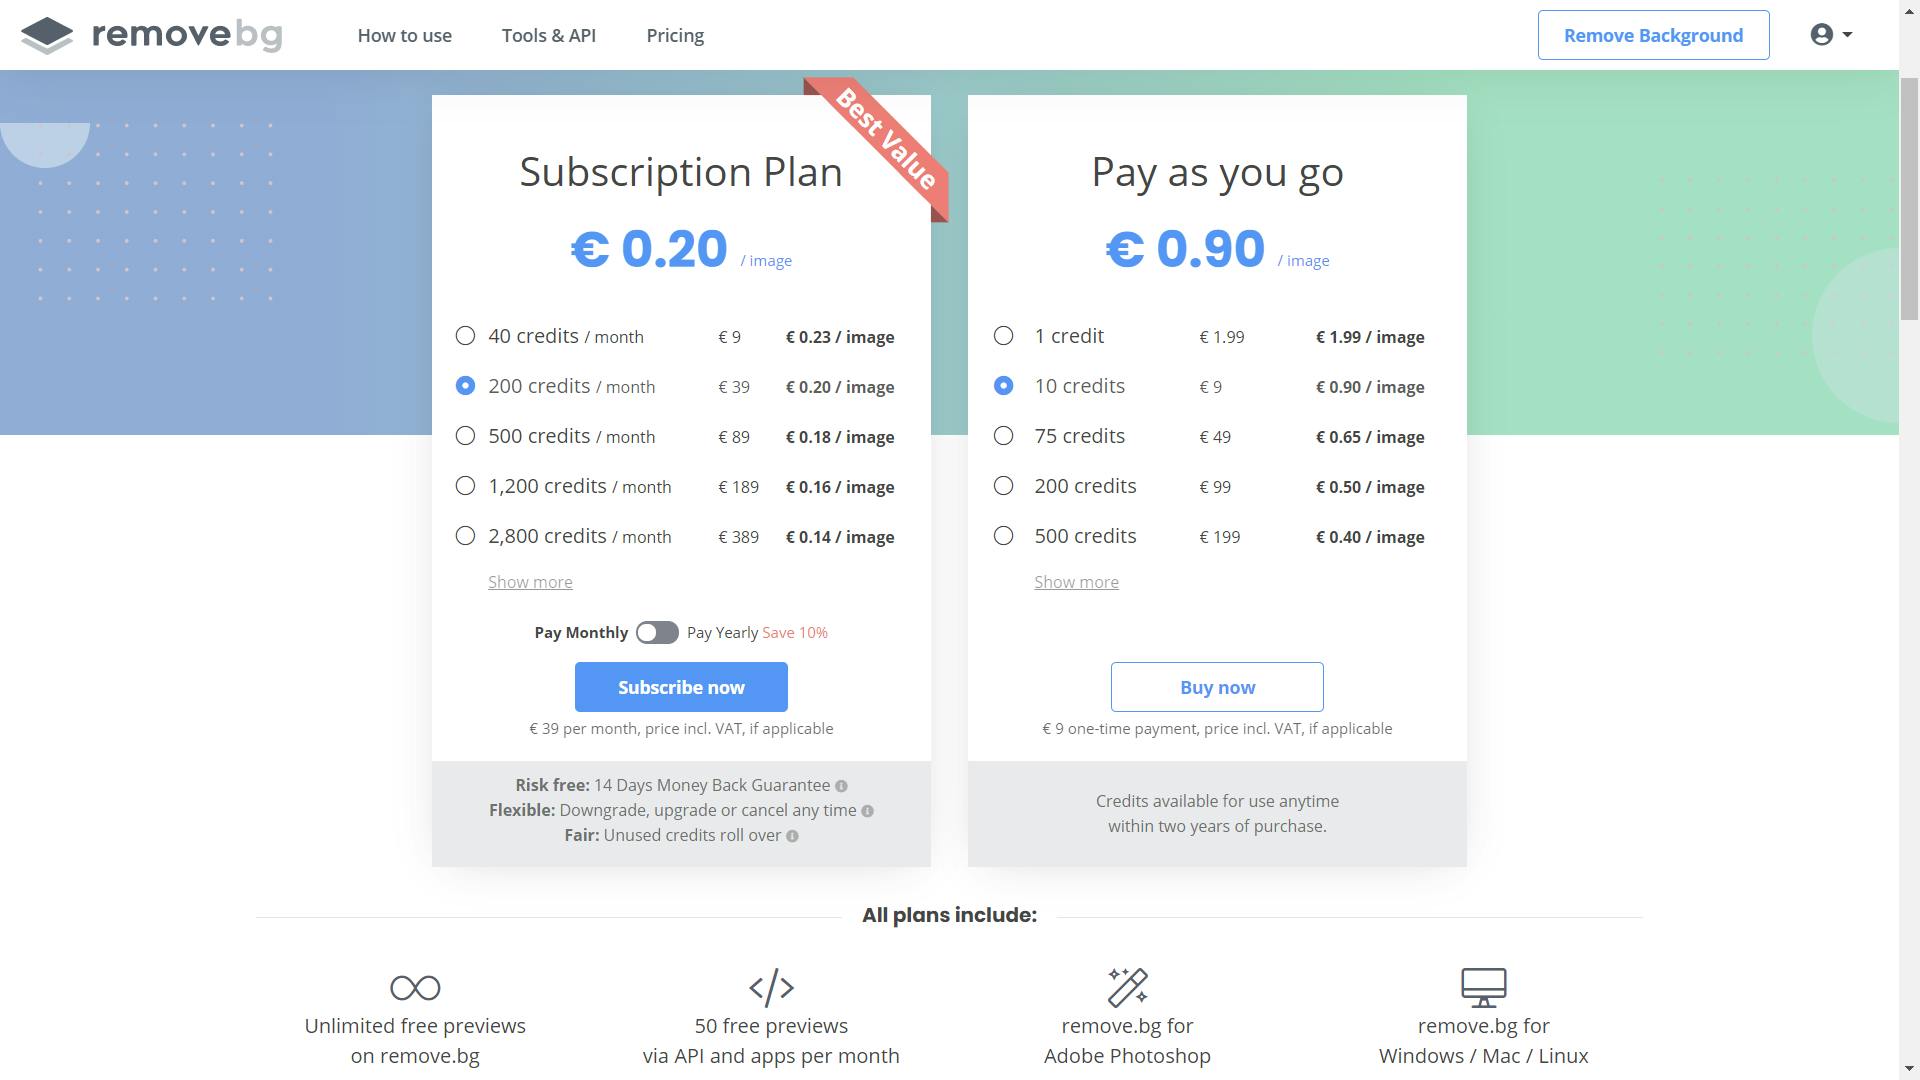The image size is (1920, 1080).
Task: Click the Subscribe now button
Action: [x=681, y=688]
